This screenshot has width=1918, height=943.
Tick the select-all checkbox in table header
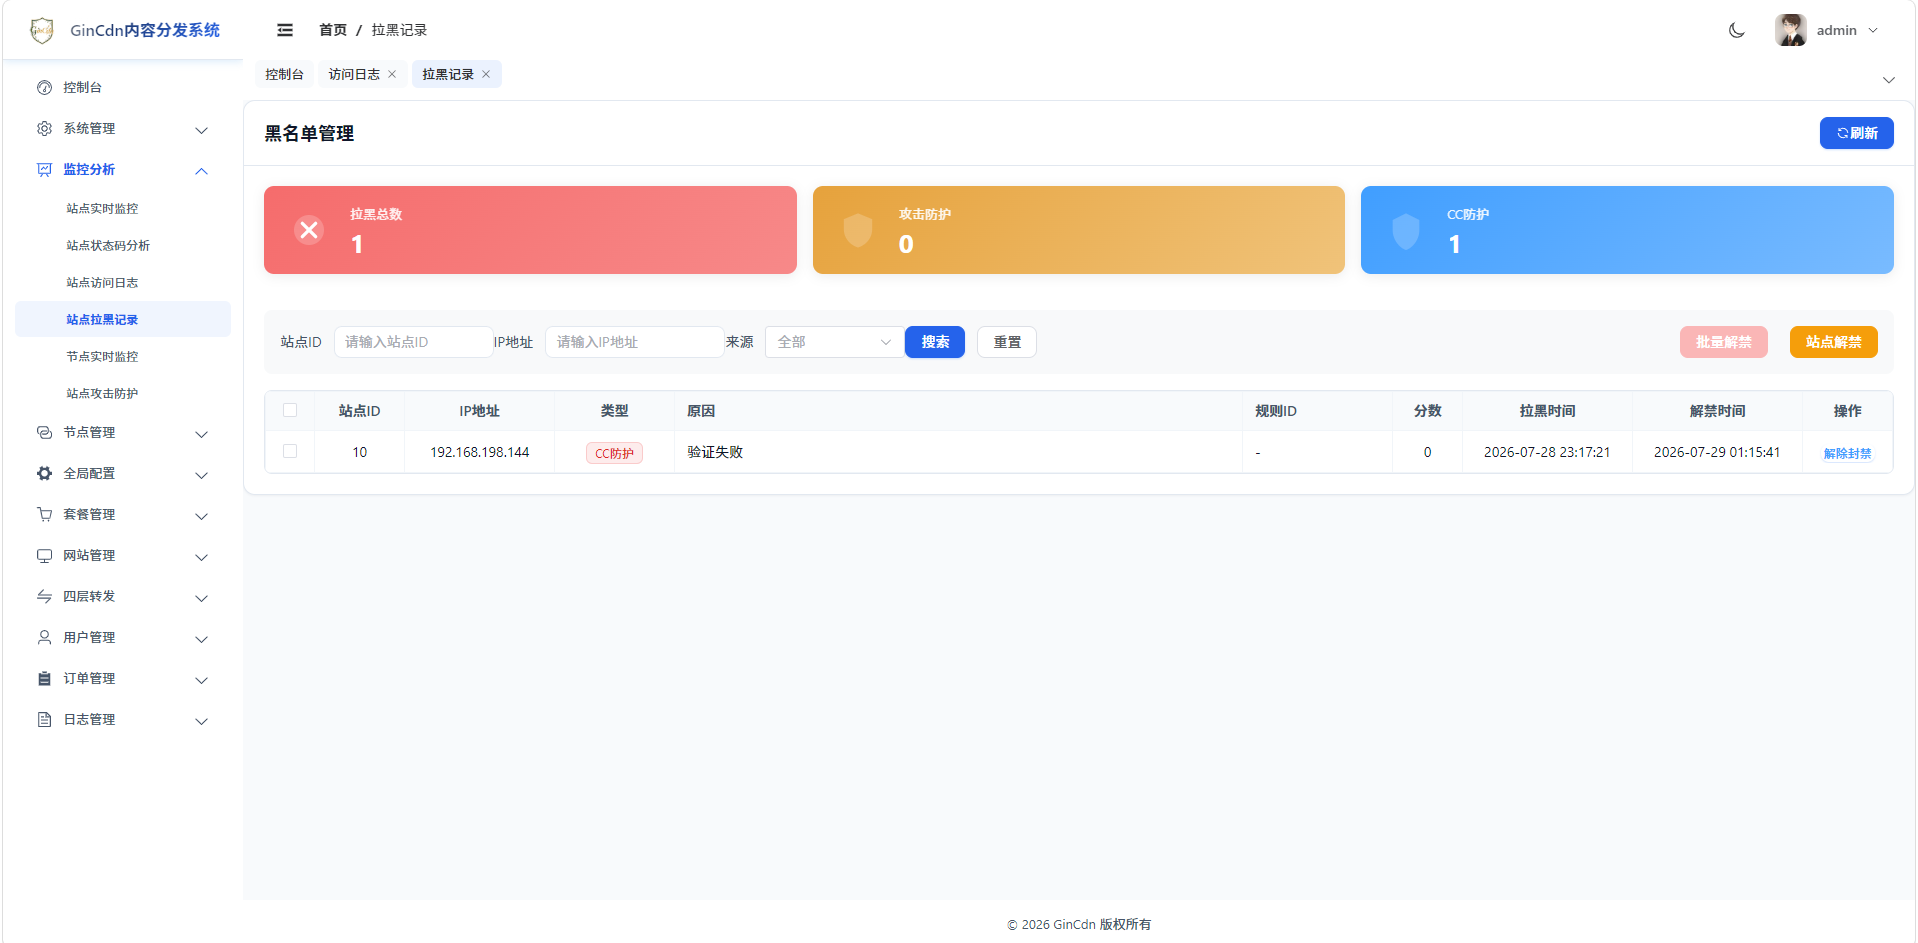click(x=290, y=410)
